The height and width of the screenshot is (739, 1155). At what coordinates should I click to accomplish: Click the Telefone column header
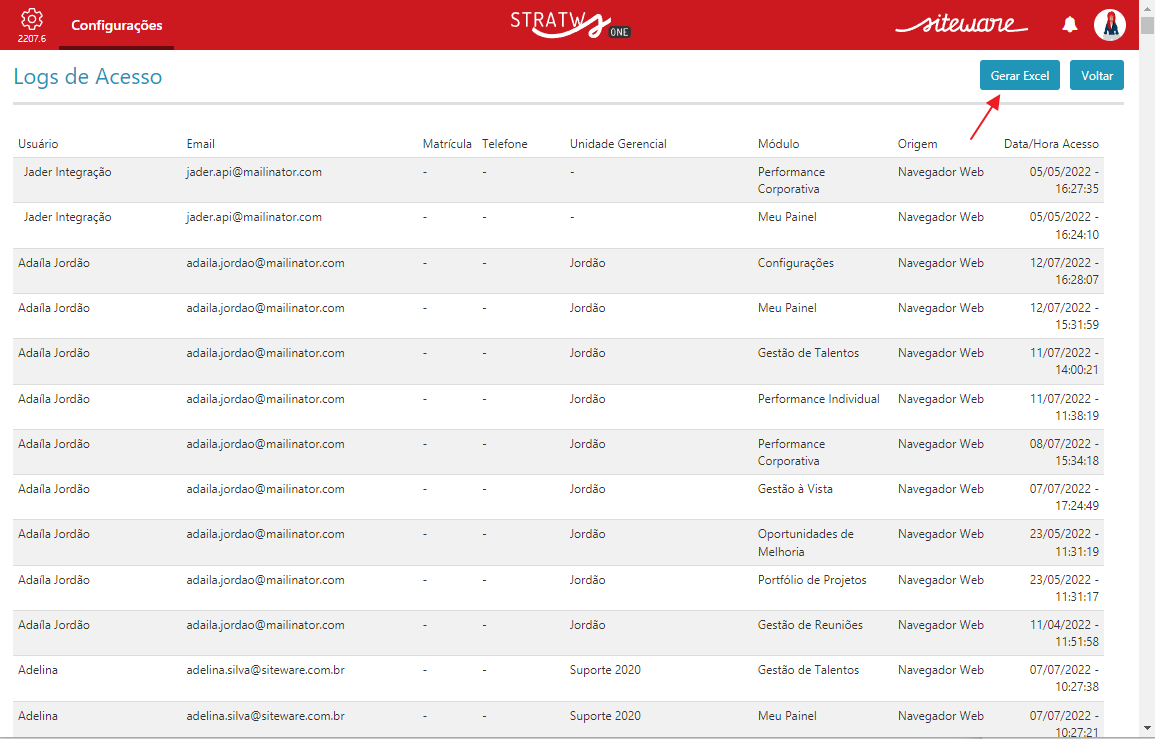505,144
